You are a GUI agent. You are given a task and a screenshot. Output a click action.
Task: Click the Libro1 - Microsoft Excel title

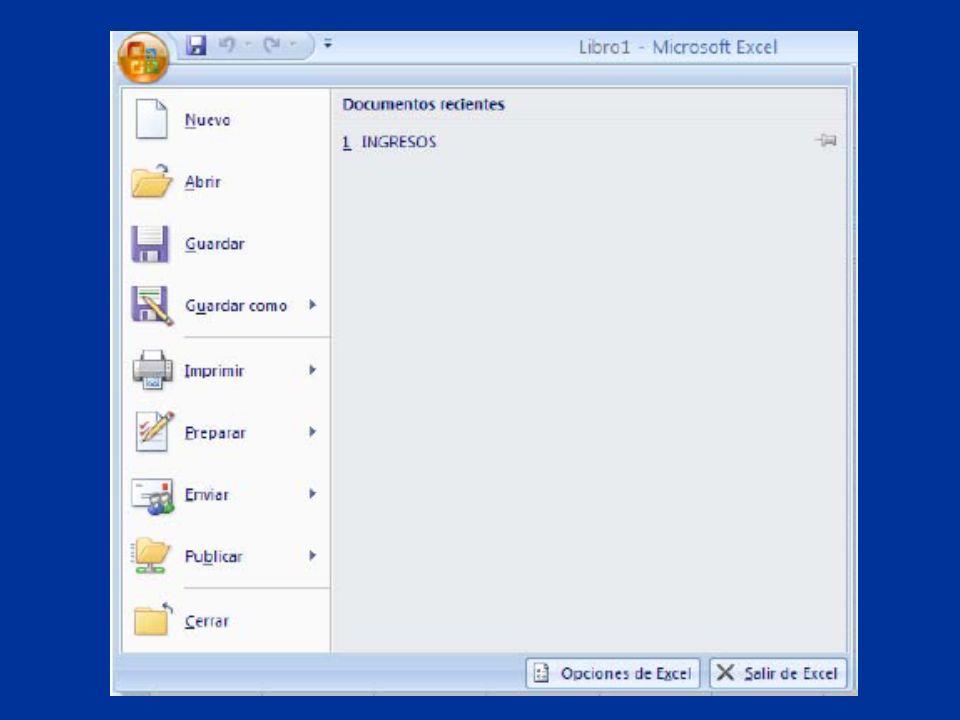[678, 47]
